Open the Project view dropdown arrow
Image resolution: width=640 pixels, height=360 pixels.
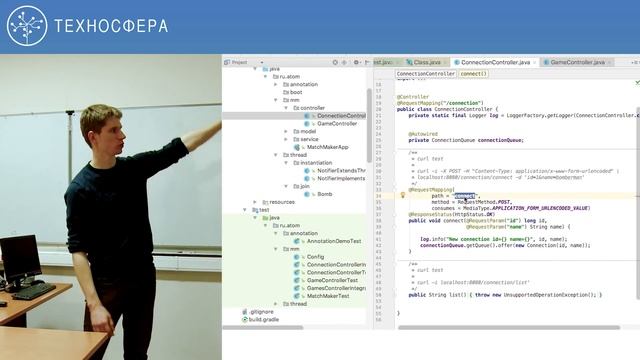point(261,62)
